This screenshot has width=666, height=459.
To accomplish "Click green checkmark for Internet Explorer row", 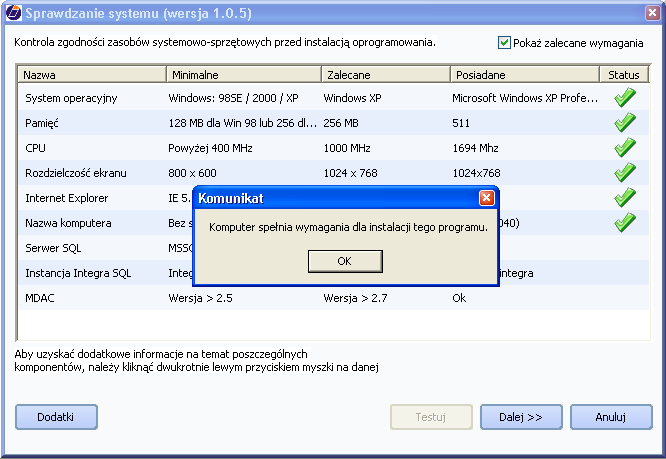I will [625, 198].
